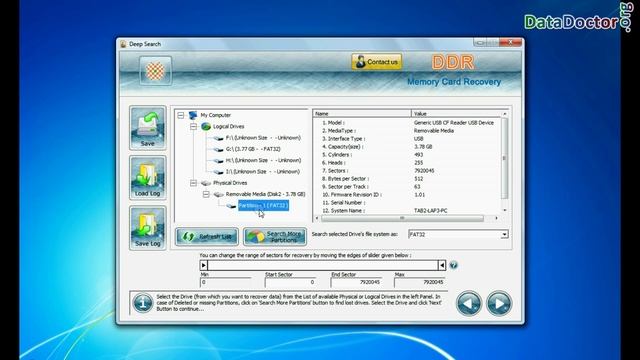
Task: Click the scroll right arrow of properties list
Action: pyautogui.click(x=496, y=218)
